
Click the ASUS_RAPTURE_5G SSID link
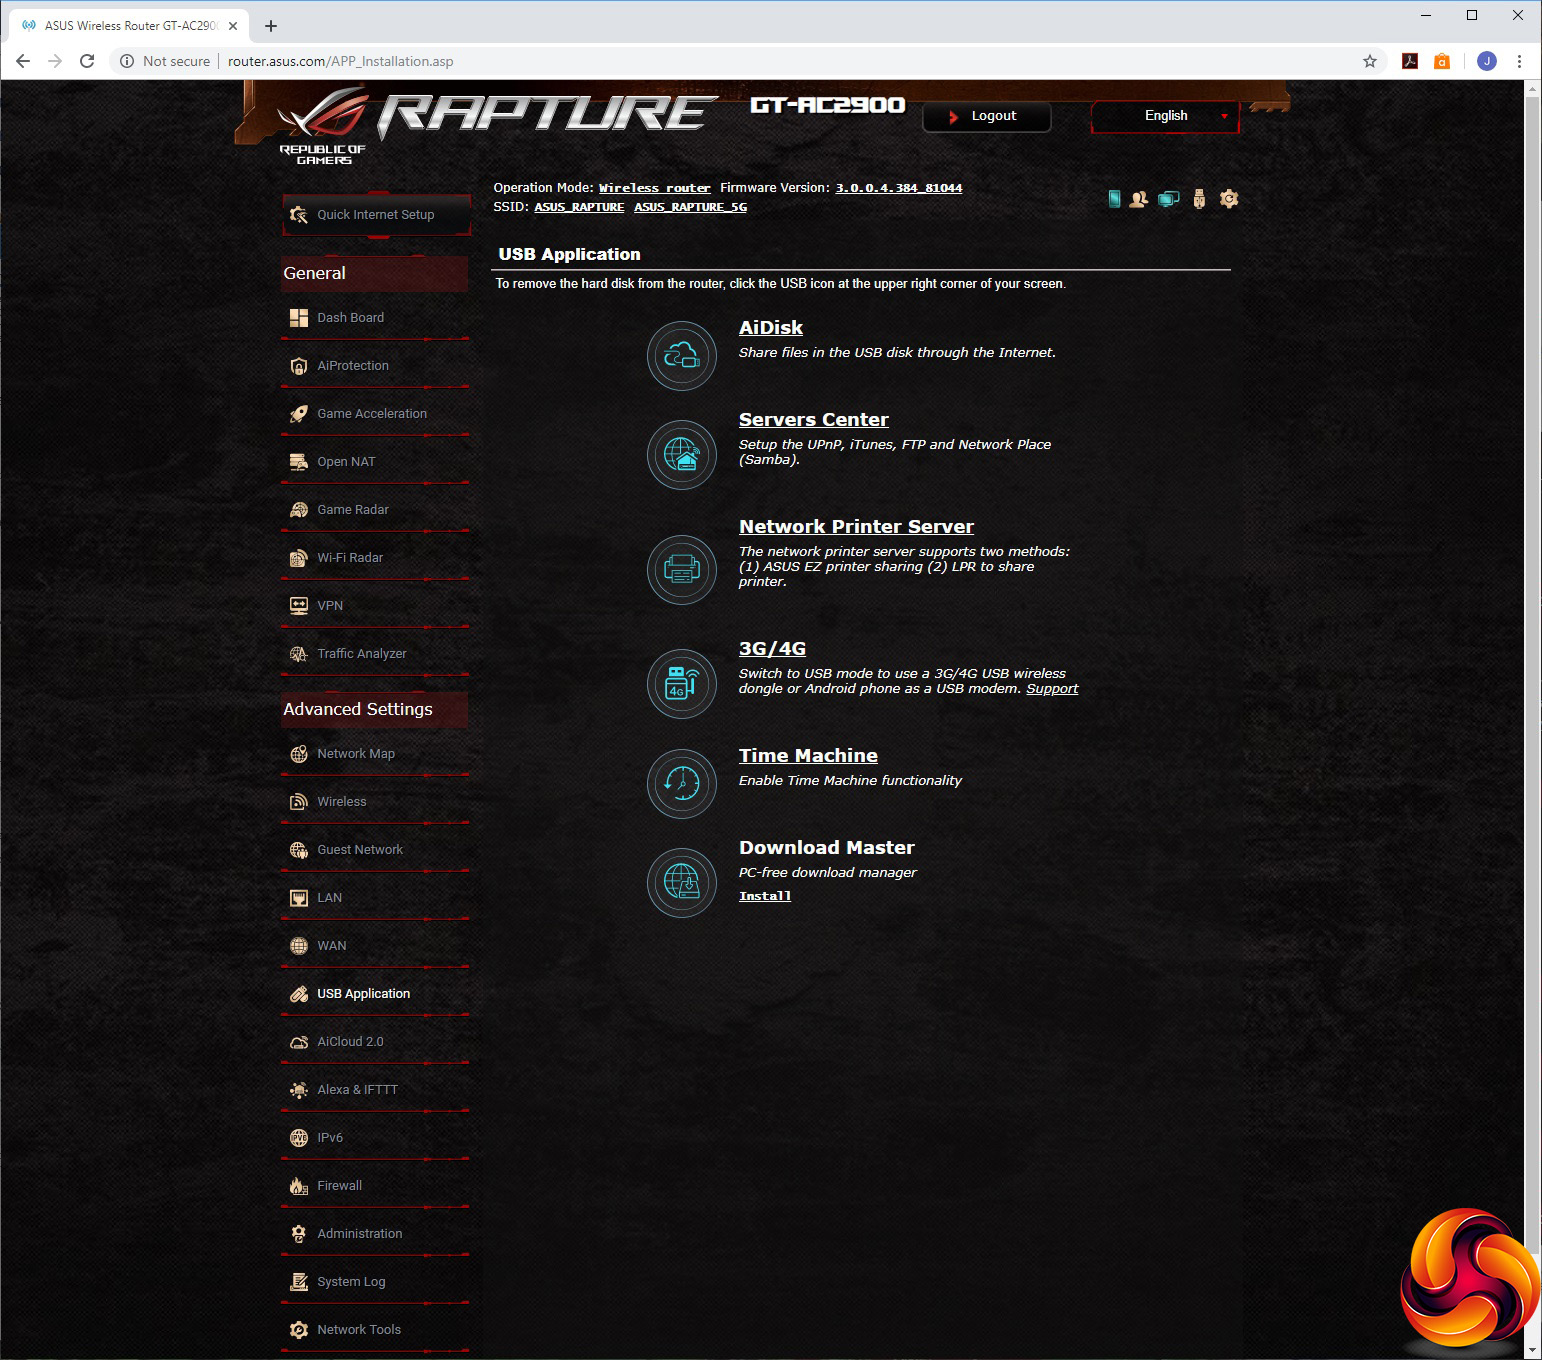click(690, 207)
